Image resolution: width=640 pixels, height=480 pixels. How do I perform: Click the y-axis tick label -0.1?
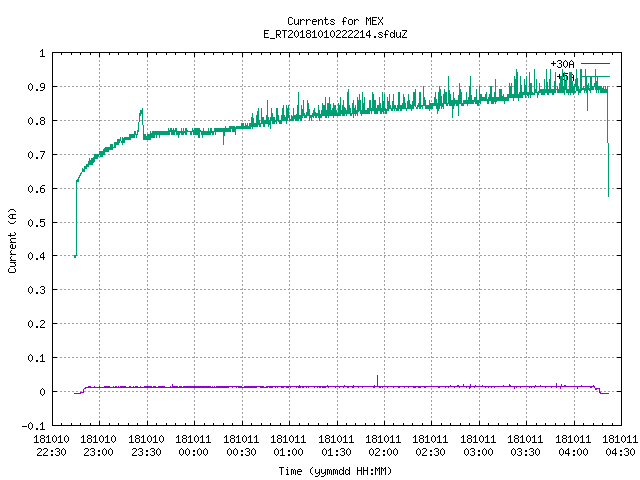click(33, 426)
